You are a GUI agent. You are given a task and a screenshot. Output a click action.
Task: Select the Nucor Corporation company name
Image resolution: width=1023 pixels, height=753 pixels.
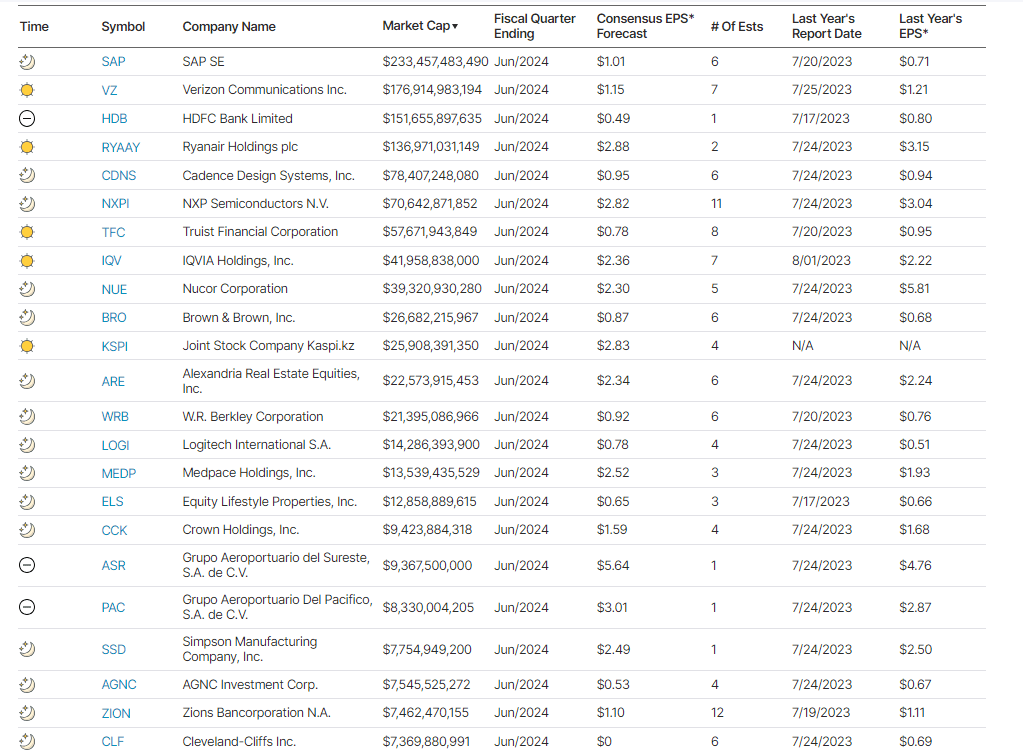[x=235, y=289]
